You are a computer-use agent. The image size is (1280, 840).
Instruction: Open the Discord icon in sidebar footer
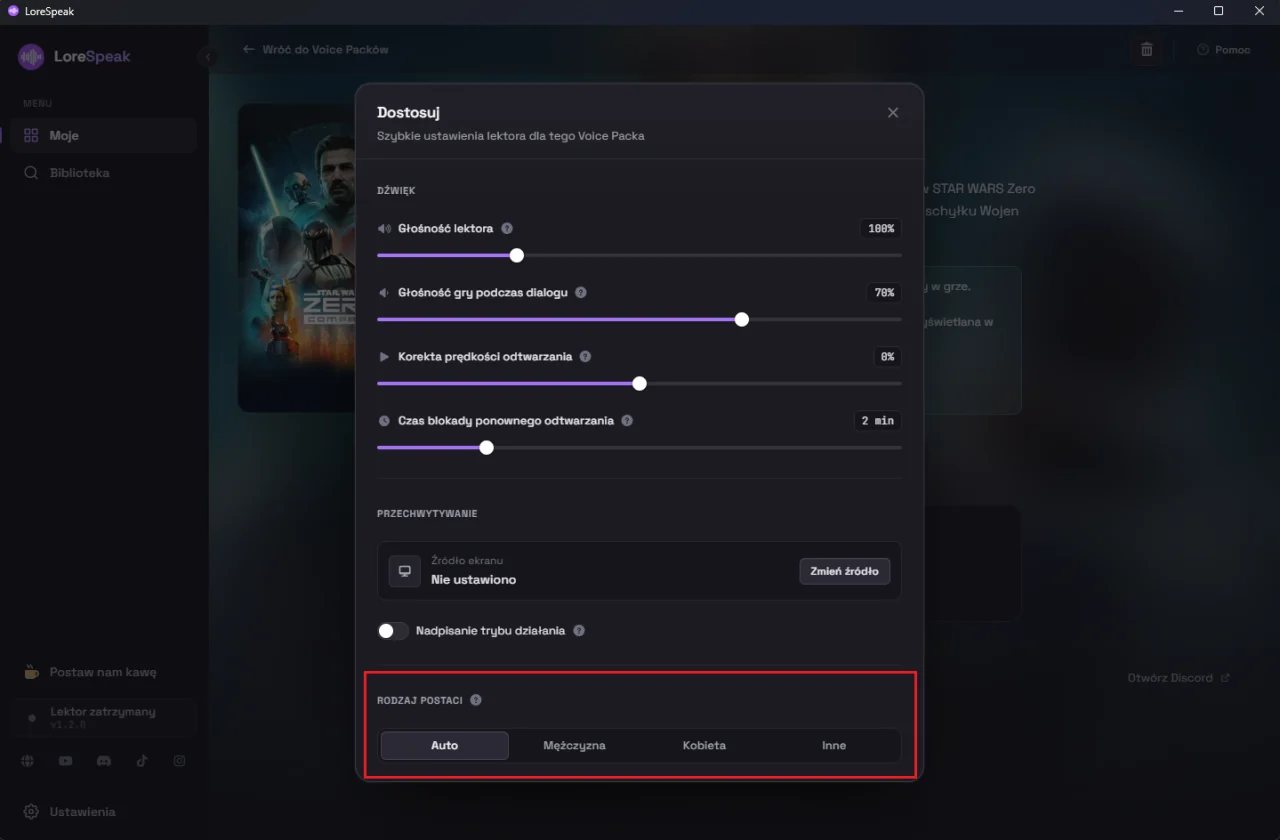[103, 761]
